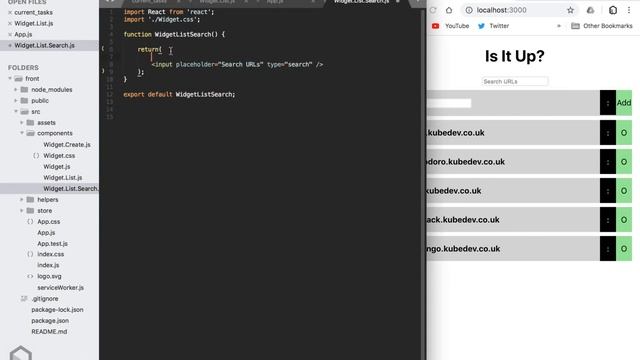The image size is (640, 360).
Task: Expand the store folder
Action: (x=22, y=211)
